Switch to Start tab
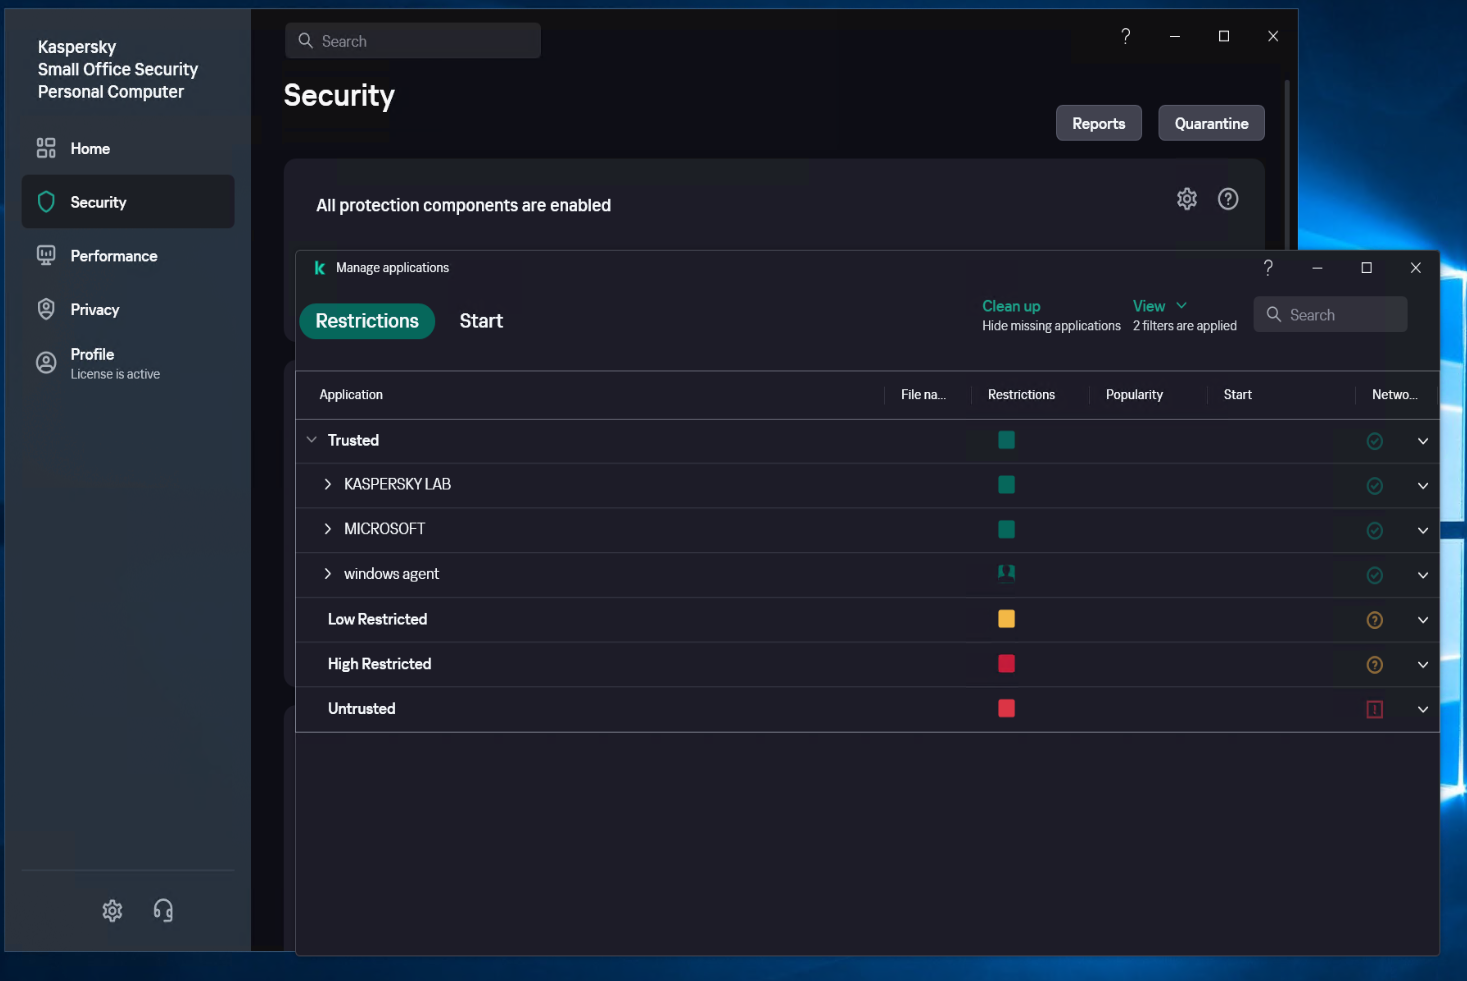This screenshot has width=1467, height=981. (481, 321)
